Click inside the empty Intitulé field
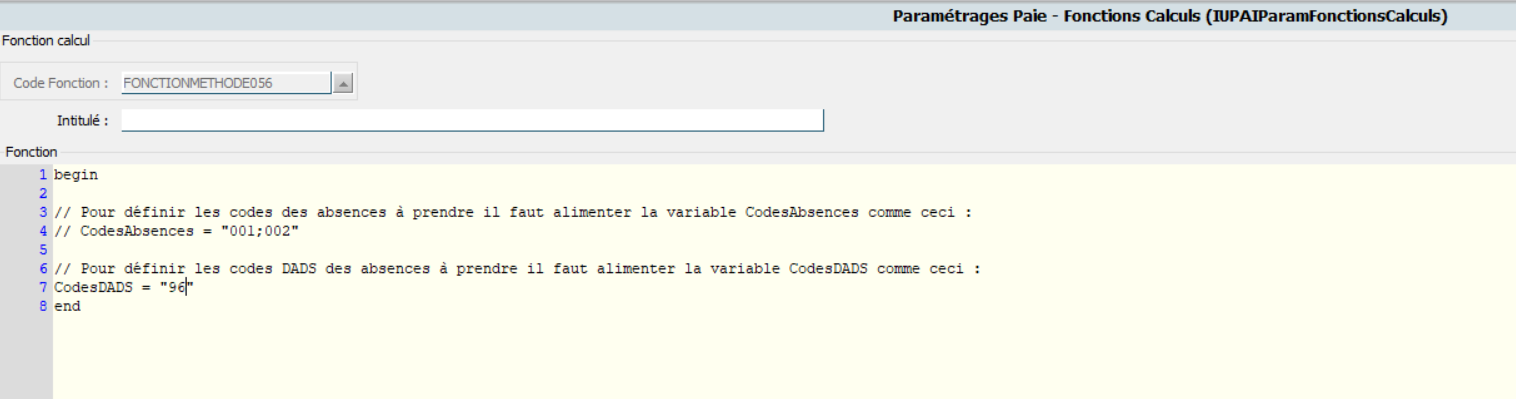 click(472, 121)
